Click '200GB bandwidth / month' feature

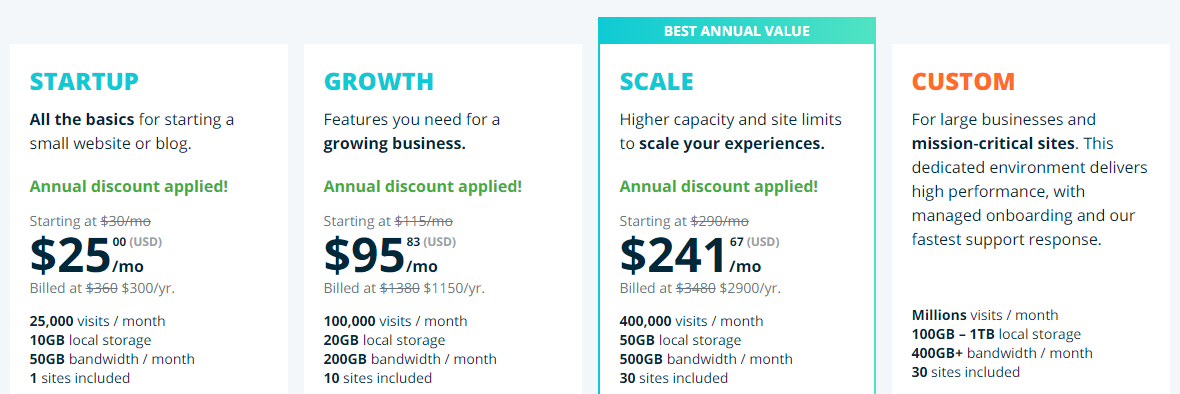click(x=410, y=359)
